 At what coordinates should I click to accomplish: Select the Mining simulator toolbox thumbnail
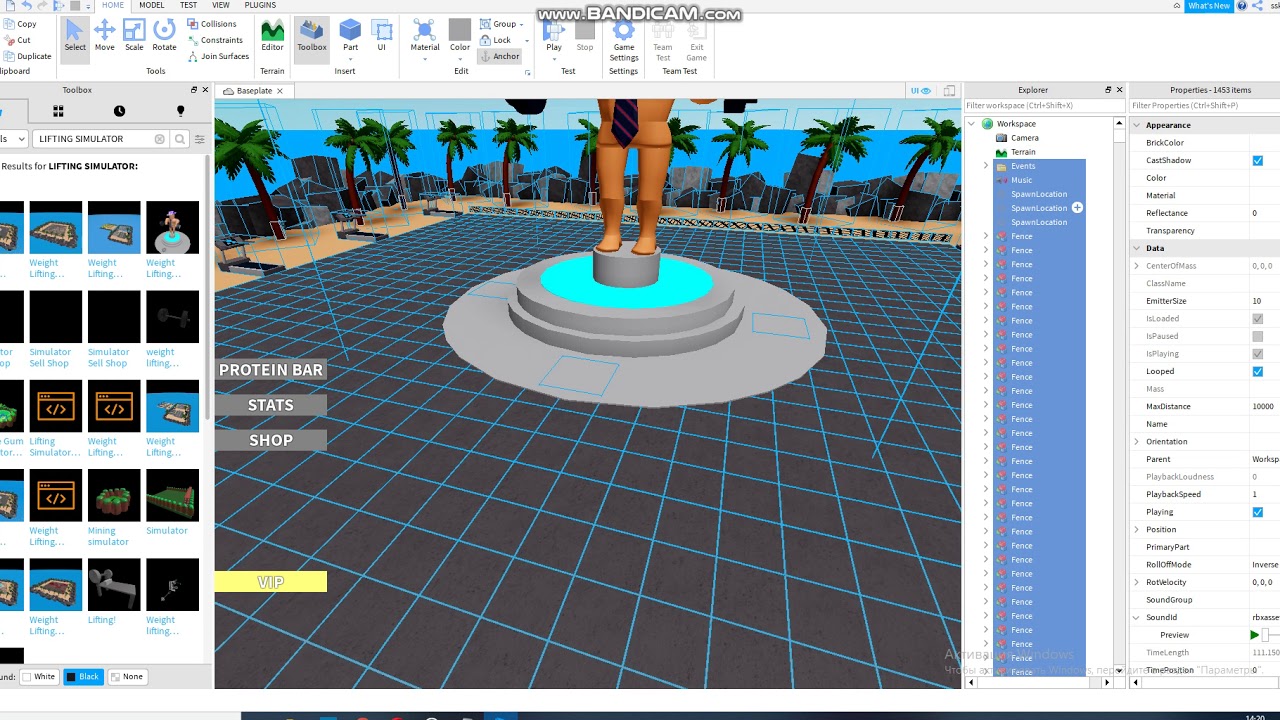114,495
